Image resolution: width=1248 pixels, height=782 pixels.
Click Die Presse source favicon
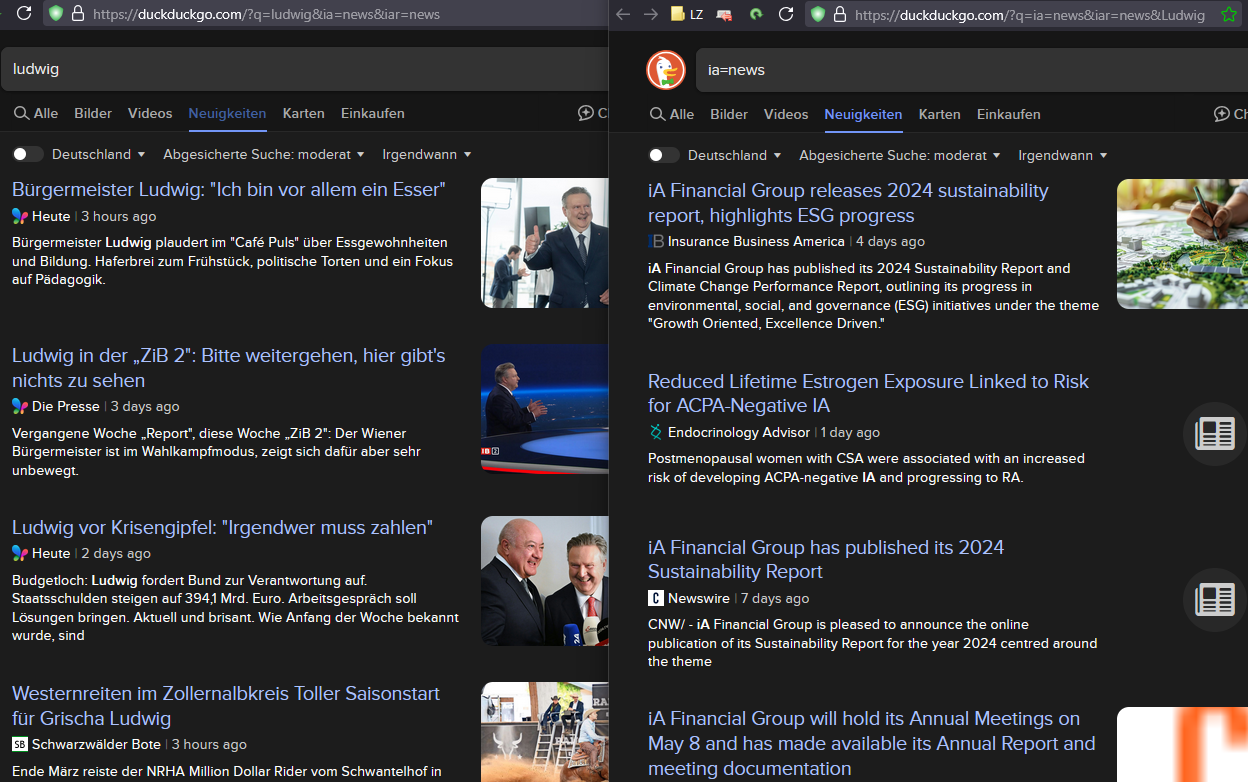[x=20, y=406]
